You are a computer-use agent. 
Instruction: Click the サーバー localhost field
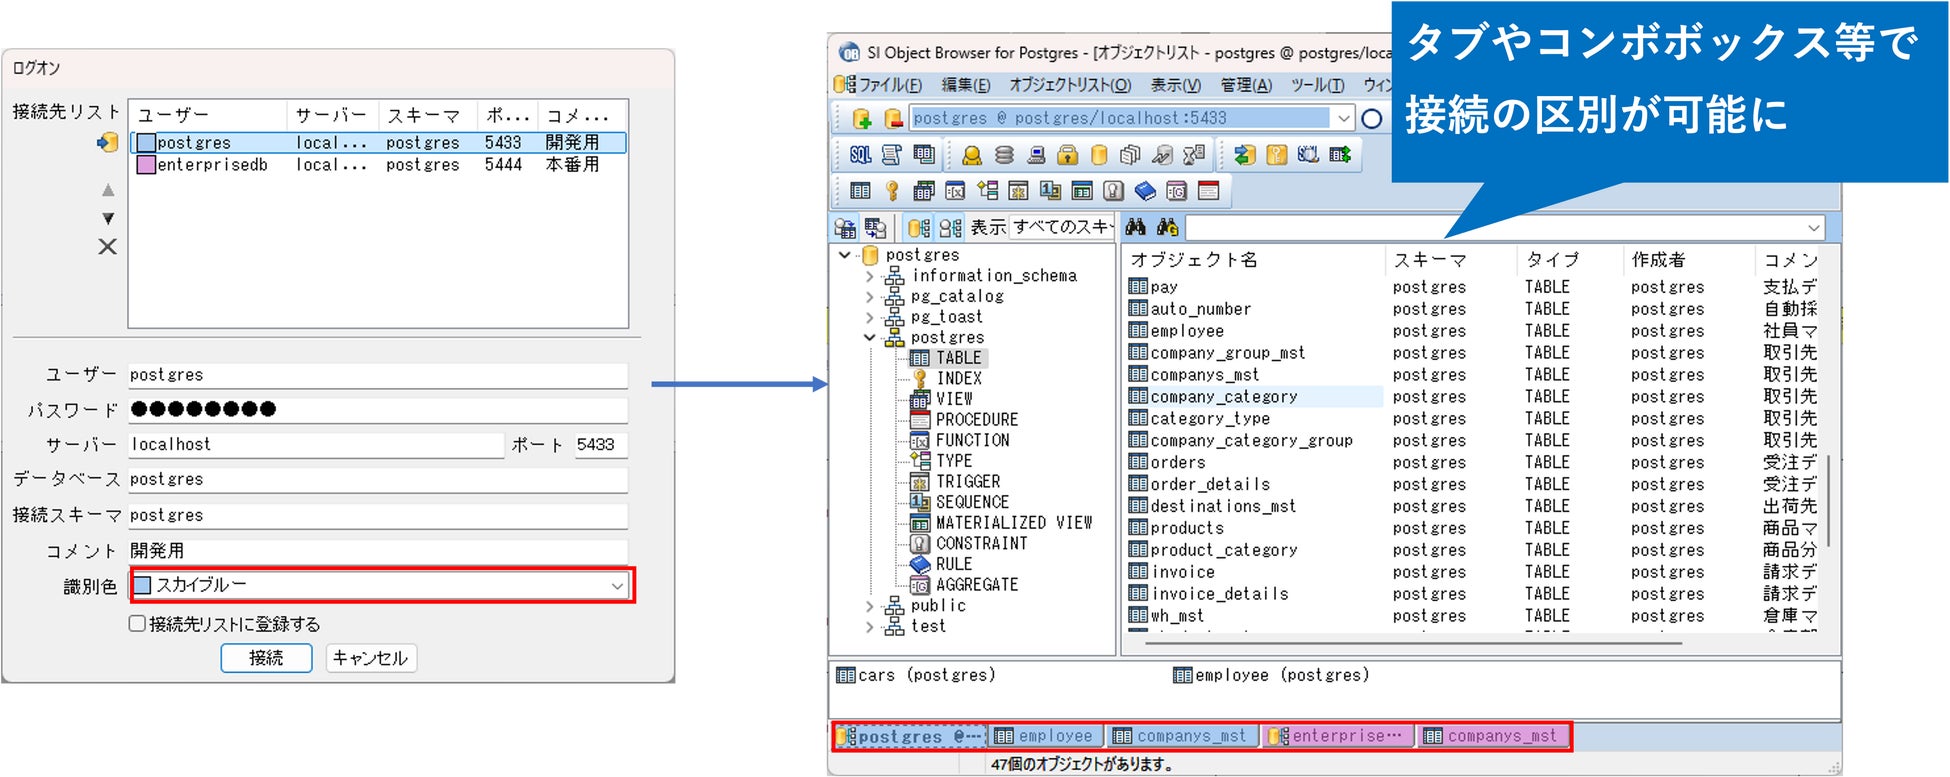point(316,445)
